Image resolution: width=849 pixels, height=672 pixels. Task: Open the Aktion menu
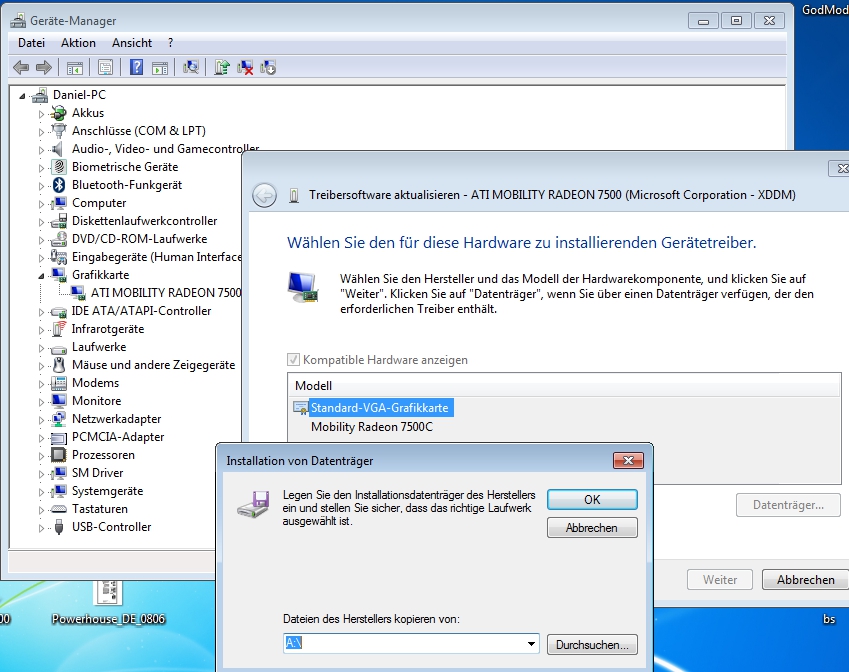(79, 43)
